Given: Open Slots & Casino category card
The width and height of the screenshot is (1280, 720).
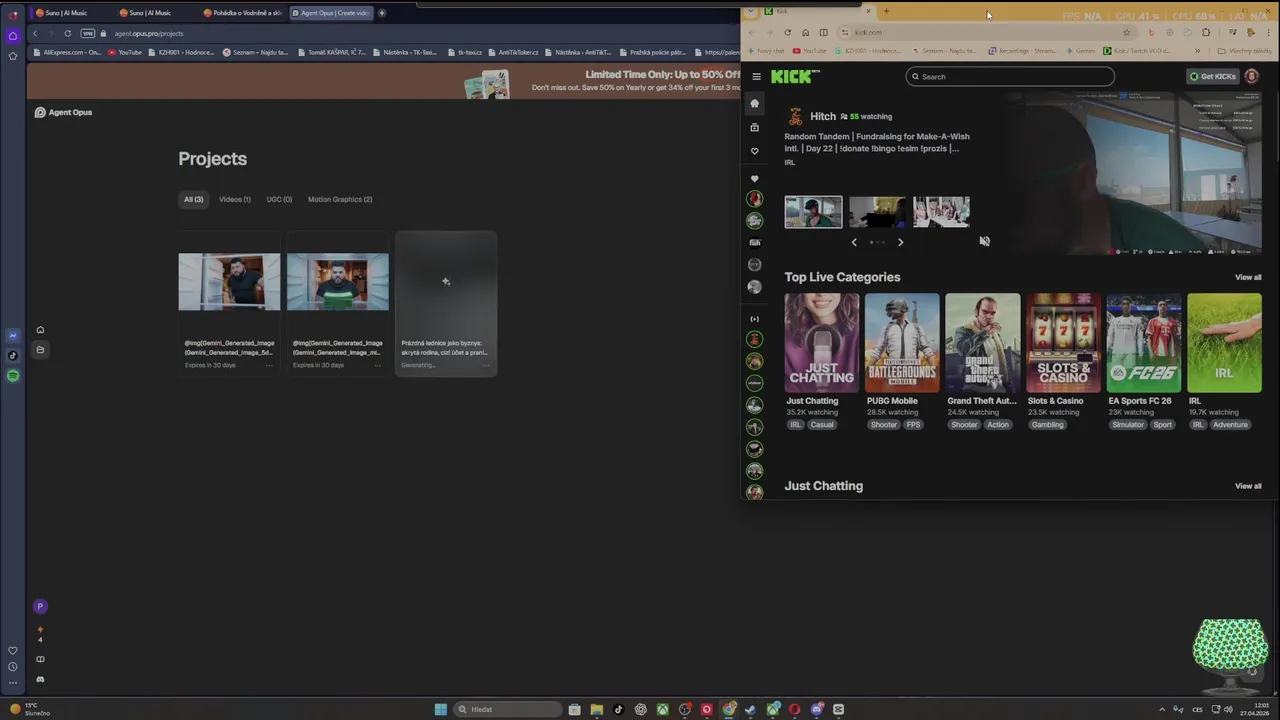Looking at the screenshot, I should pos(1063,343).
